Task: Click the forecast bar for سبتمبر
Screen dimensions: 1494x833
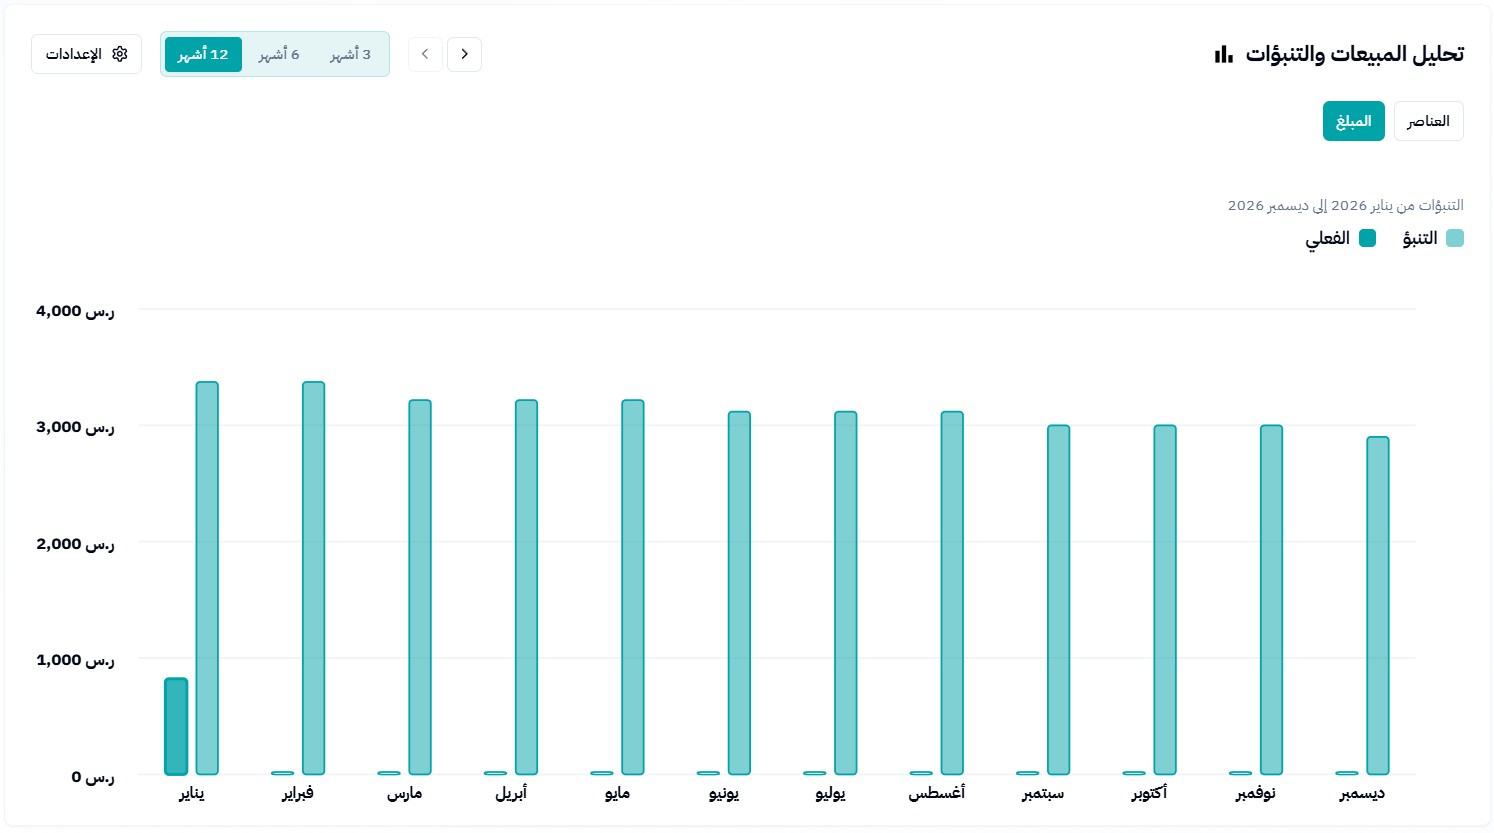Action: 1058,600
